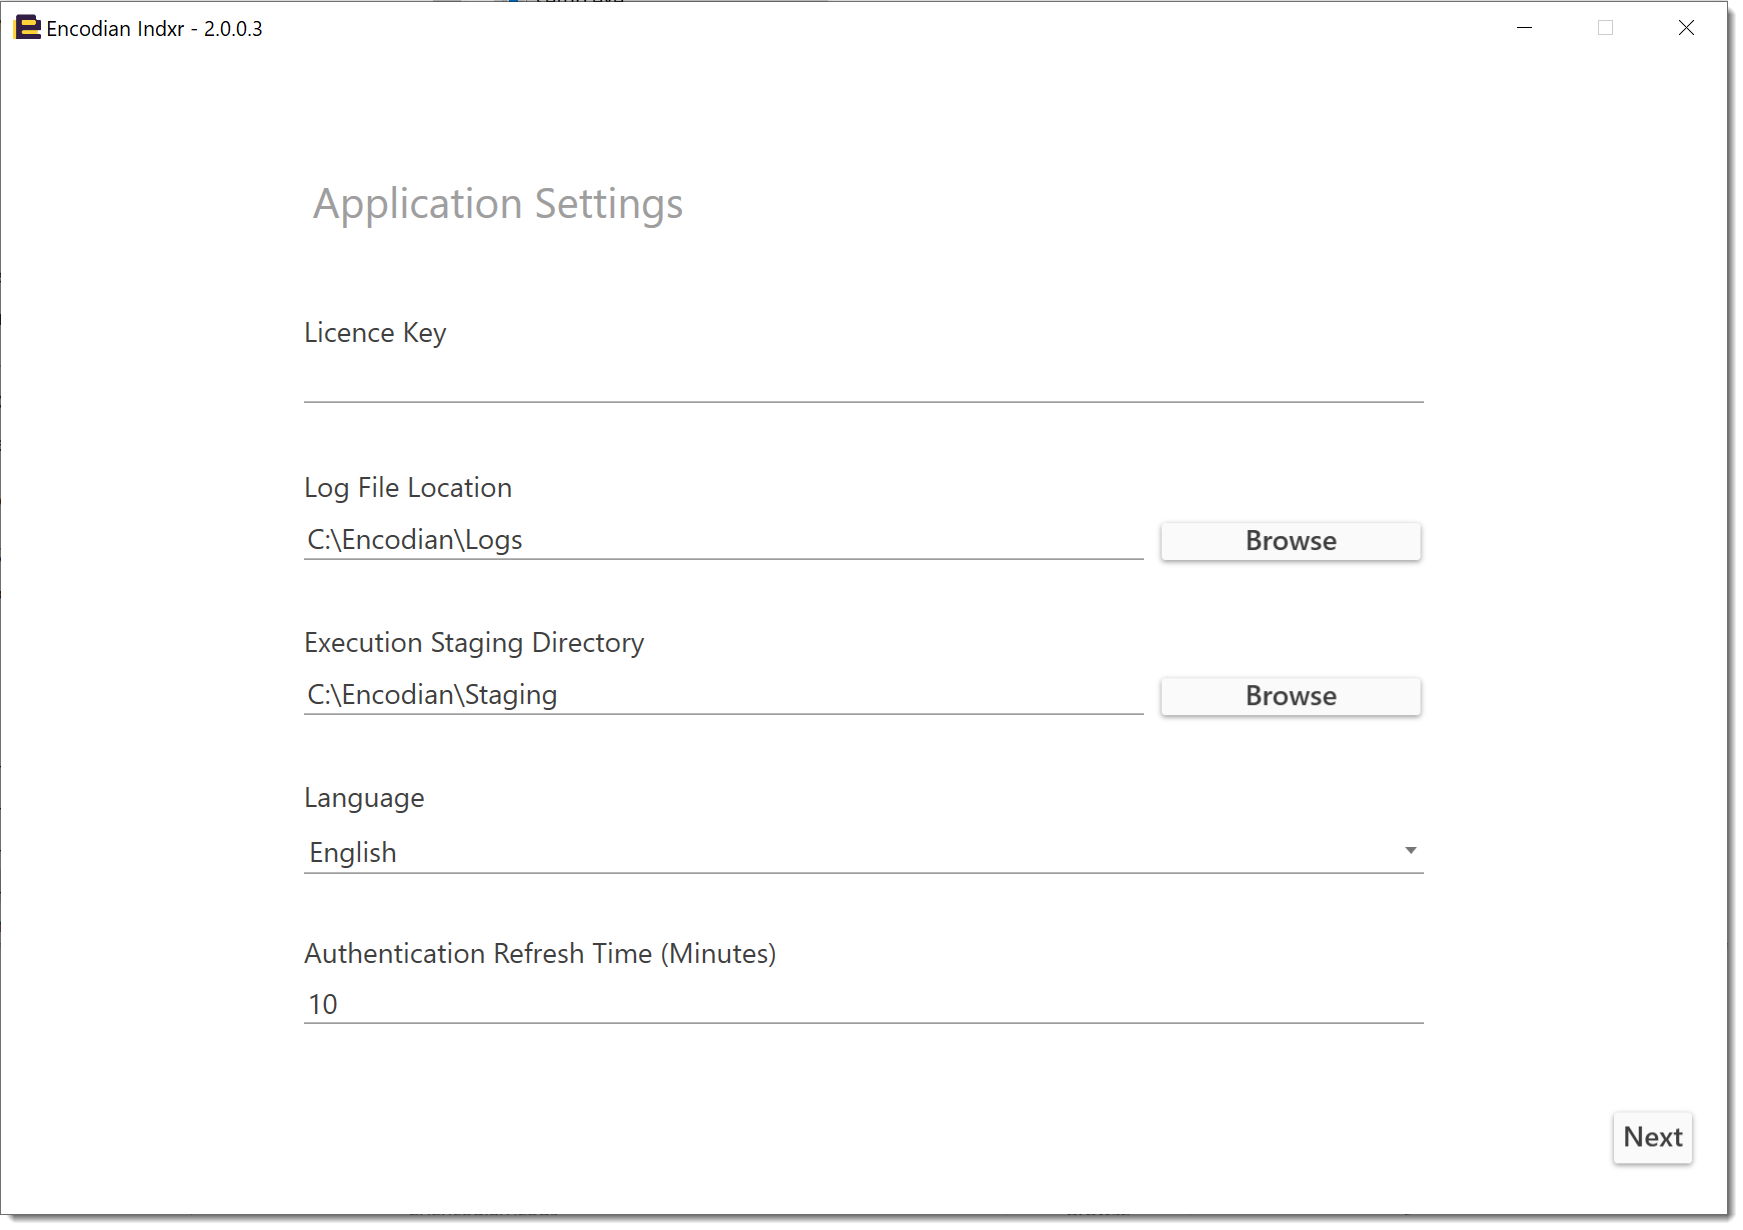Open the Language dropdown showing English

tap(863, 852)
